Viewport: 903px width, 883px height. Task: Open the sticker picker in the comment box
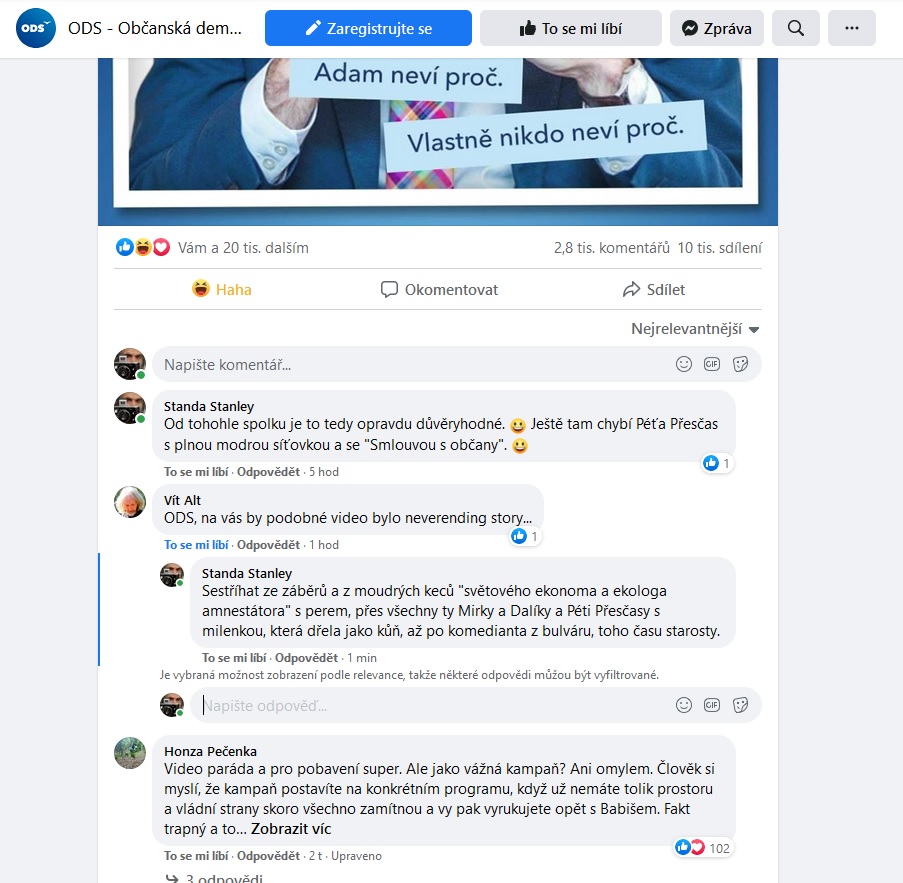[x=740, y=364]
